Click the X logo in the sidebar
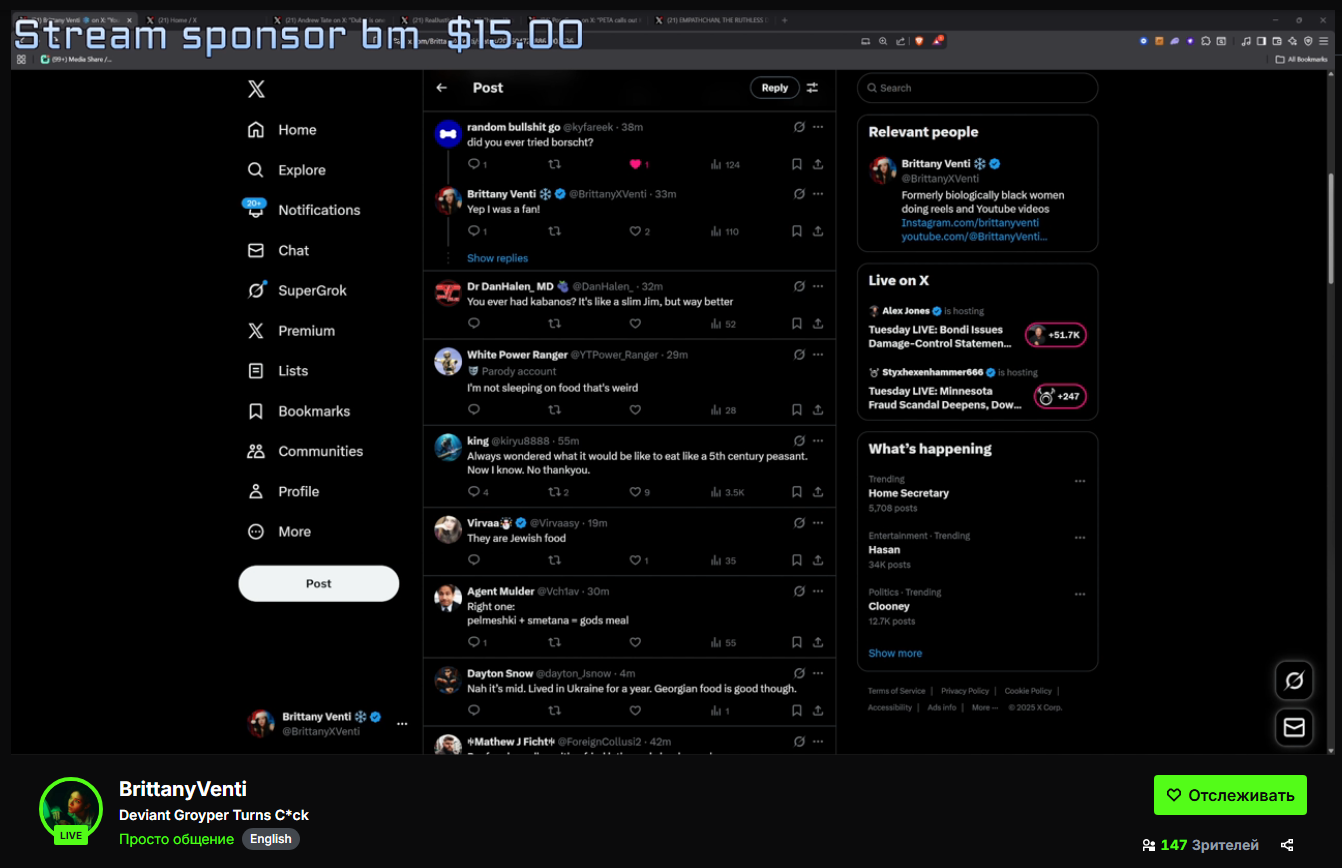The height and width of the screenshot is (868, 1342). [x=256, y=89]
